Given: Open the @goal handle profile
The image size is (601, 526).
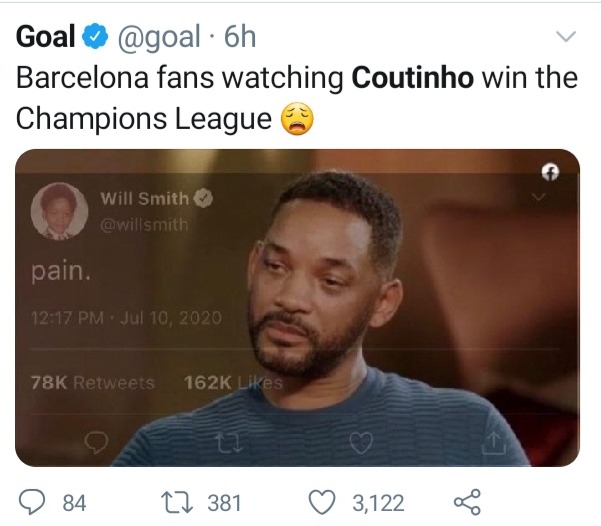Looking at the screenshot, I should pos(162,38).
